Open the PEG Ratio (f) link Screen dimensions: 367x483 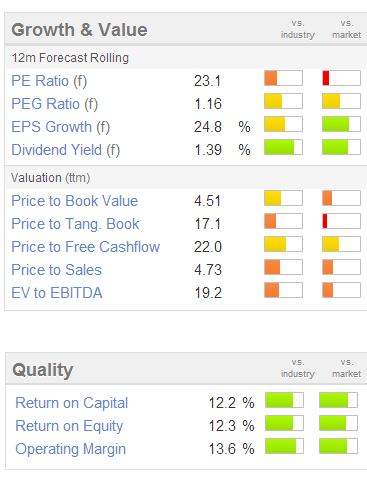pos(55,104)
